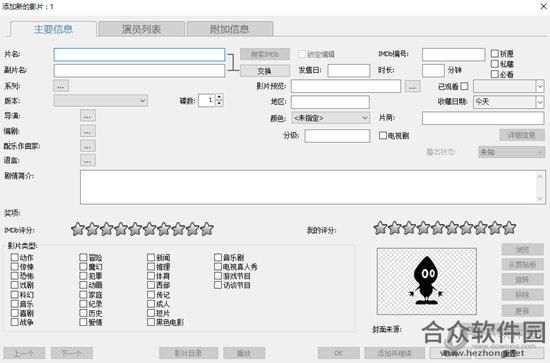Set IMDb评分 to the last star

point(207,229)
